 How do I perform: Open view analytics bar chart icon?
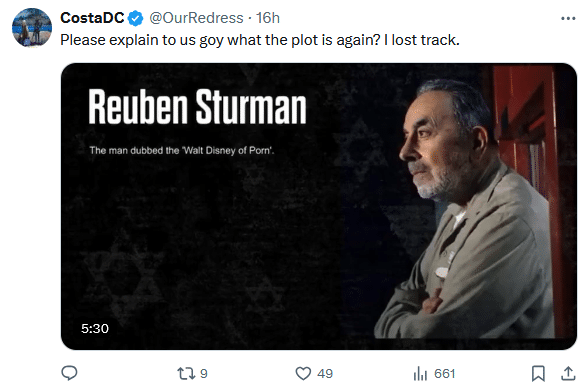[420, 373]
